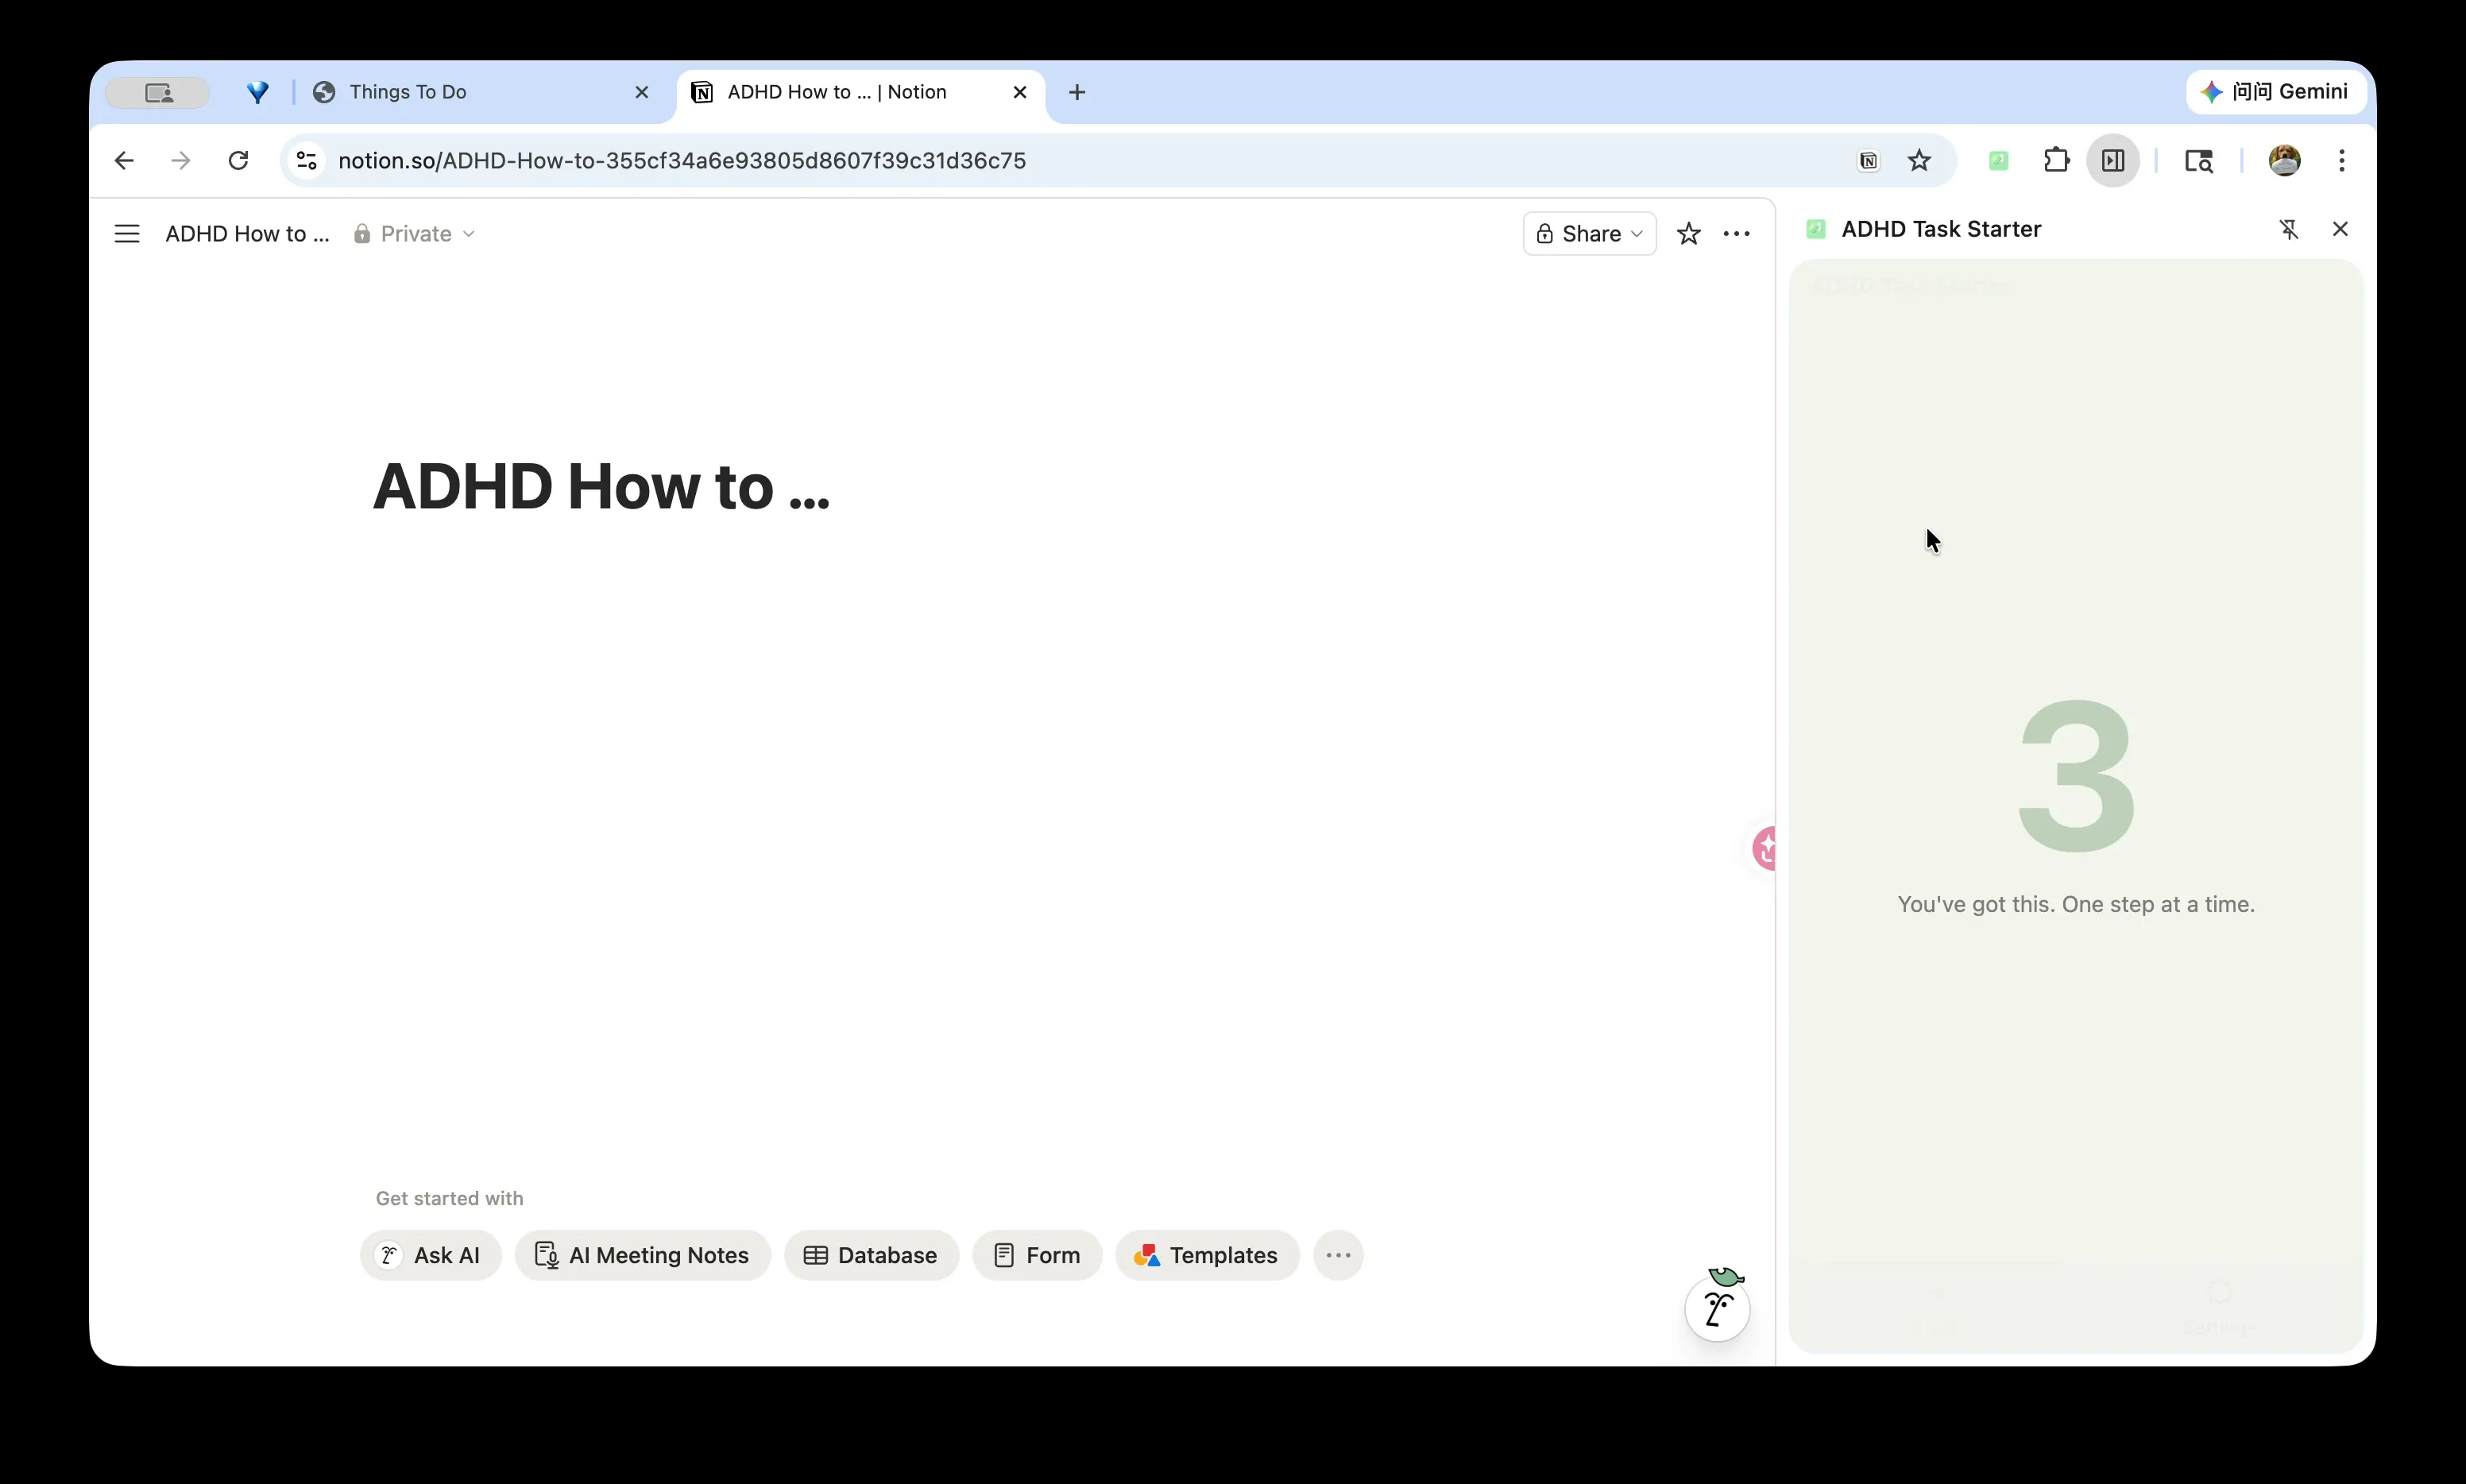Image resolution: width=2466 pixels, height=1484 pixels.
Task: Open the Notion sidebar hamburger menu
Action: (x=127, y=234)
